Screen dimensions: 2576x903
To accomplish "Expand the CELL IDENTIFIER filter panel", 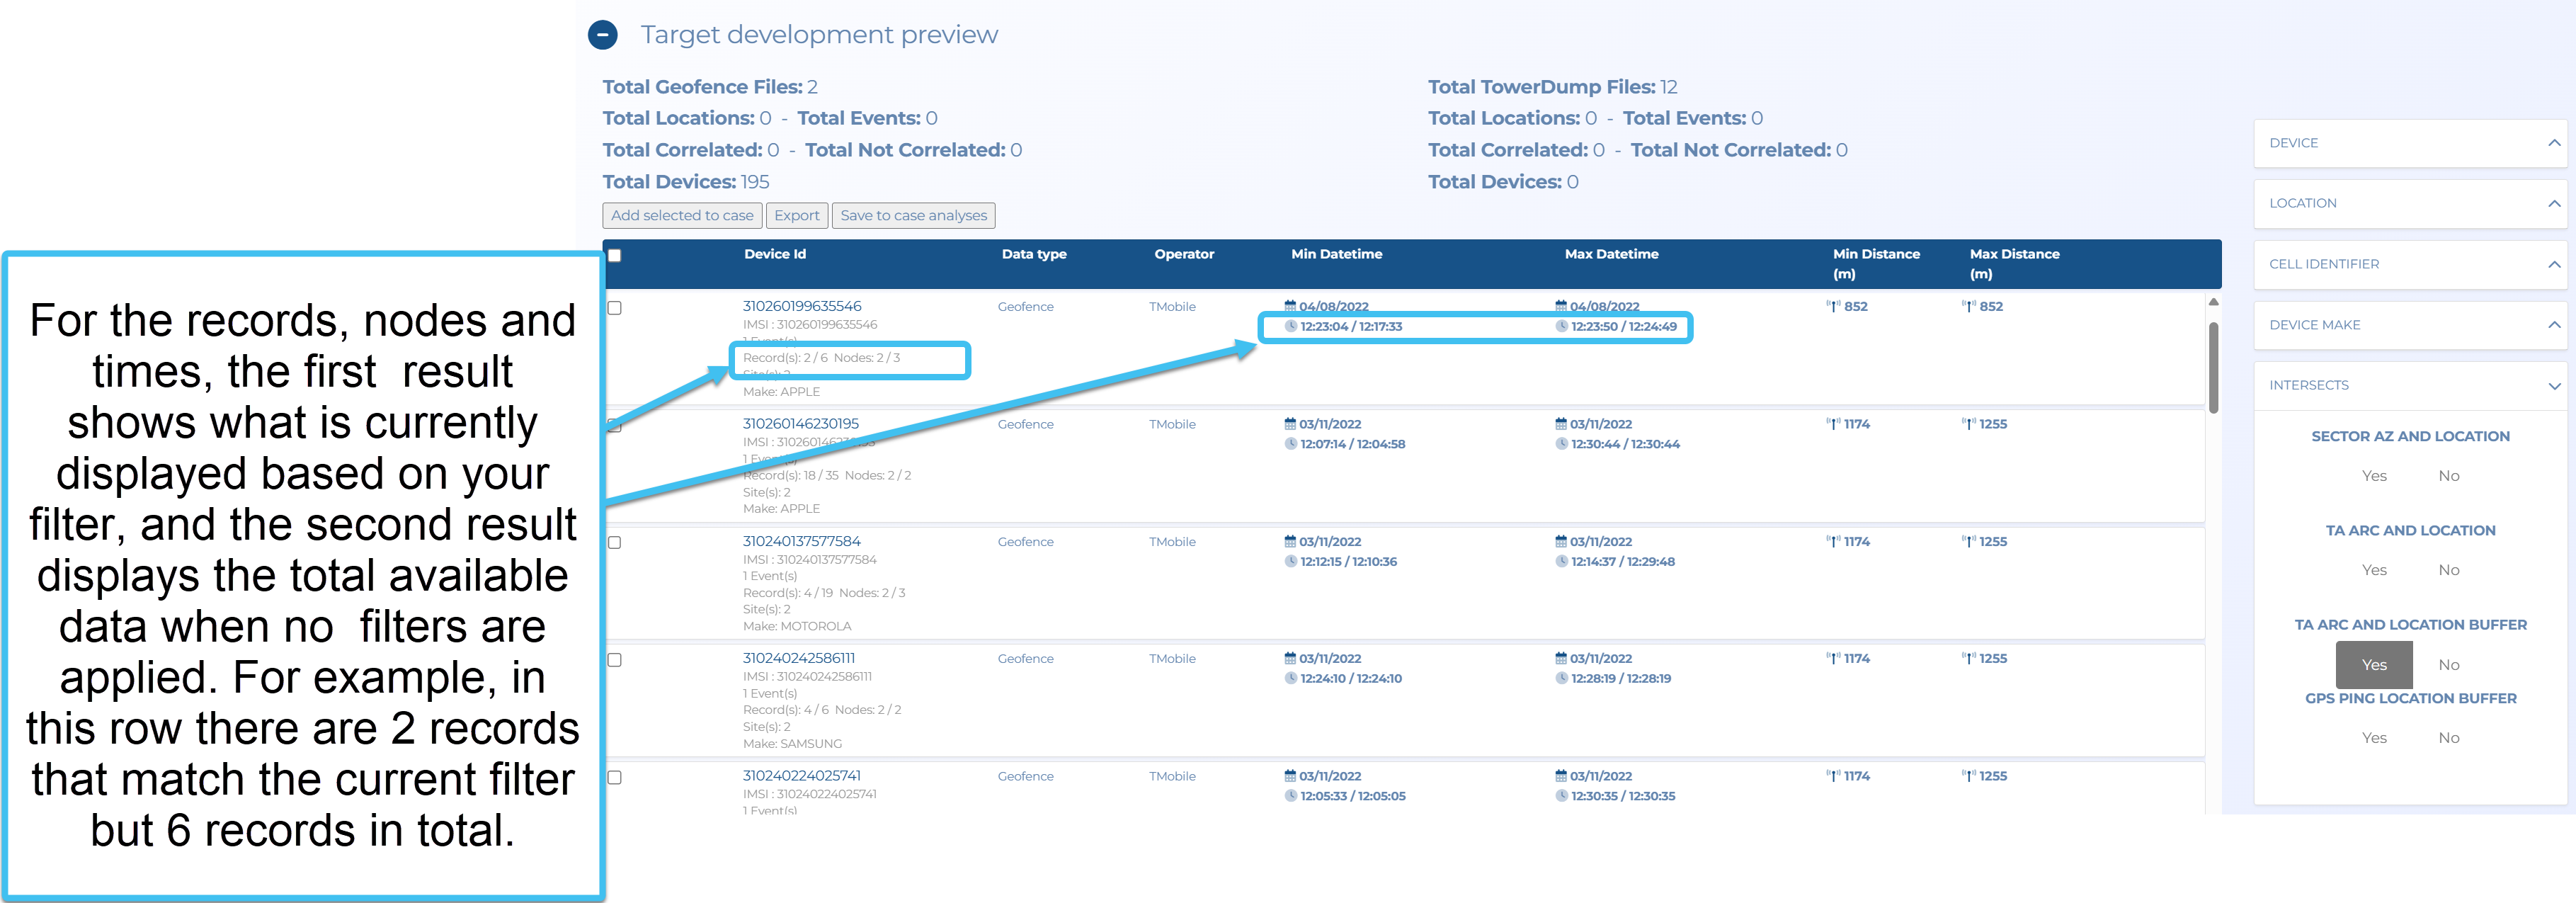I will pos(2553,264).
